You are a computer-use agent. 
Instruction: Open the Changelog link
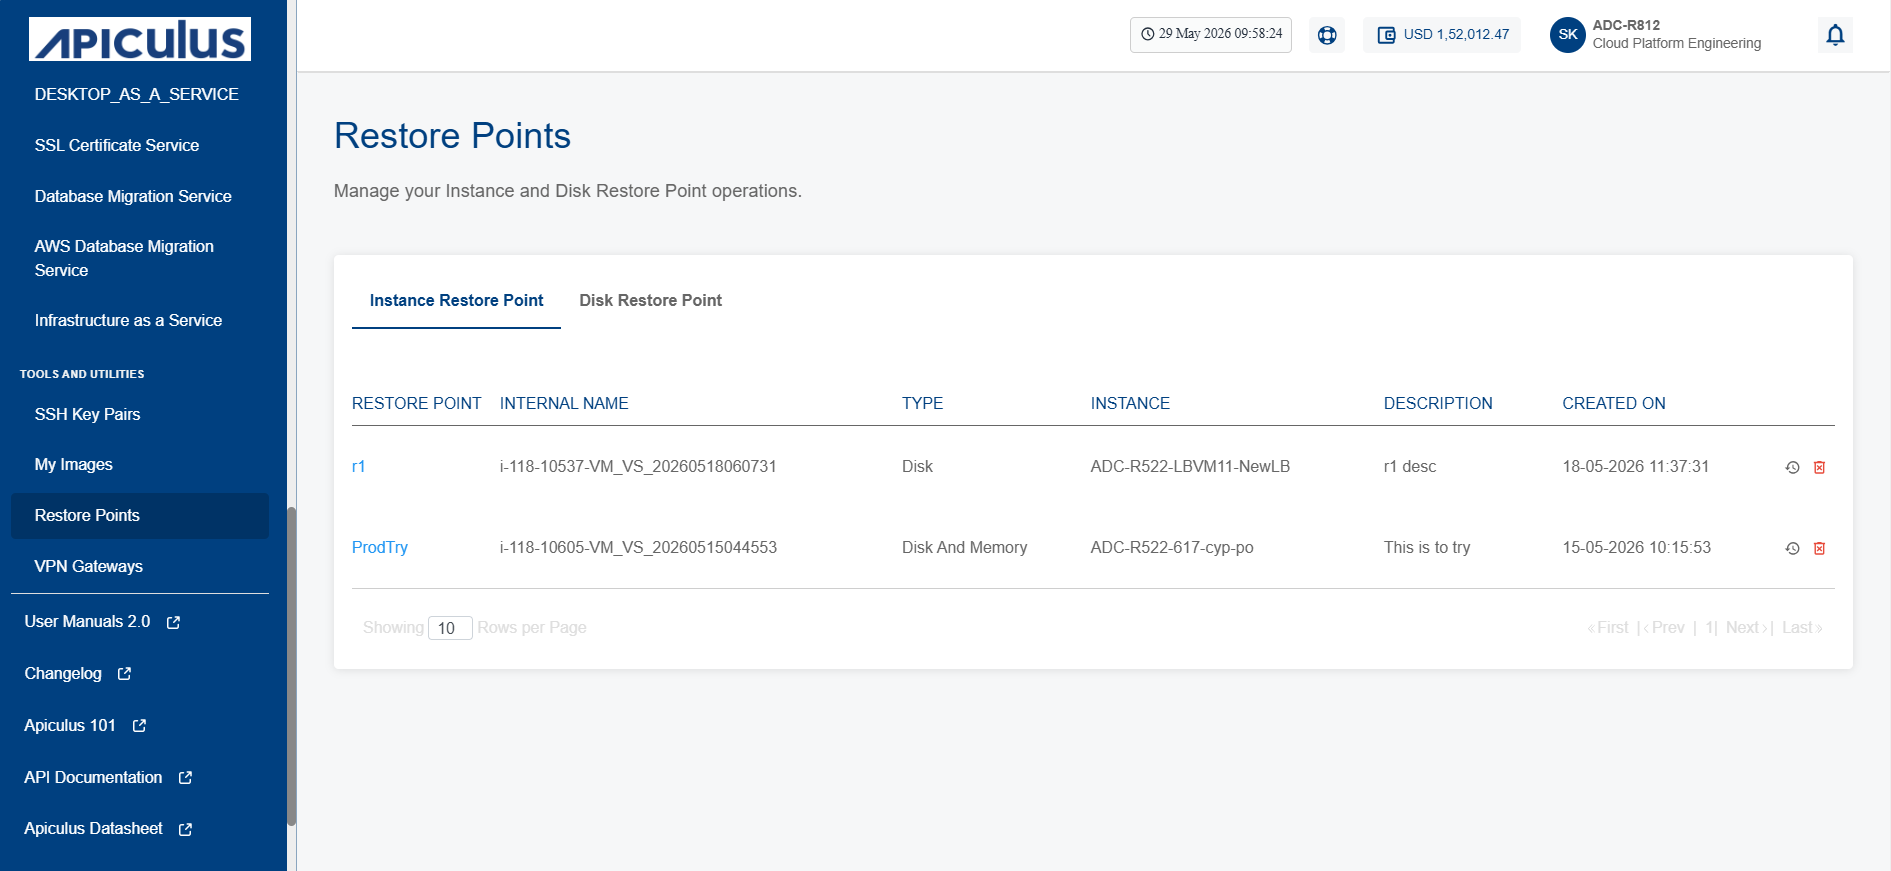(x=63, y=673)
